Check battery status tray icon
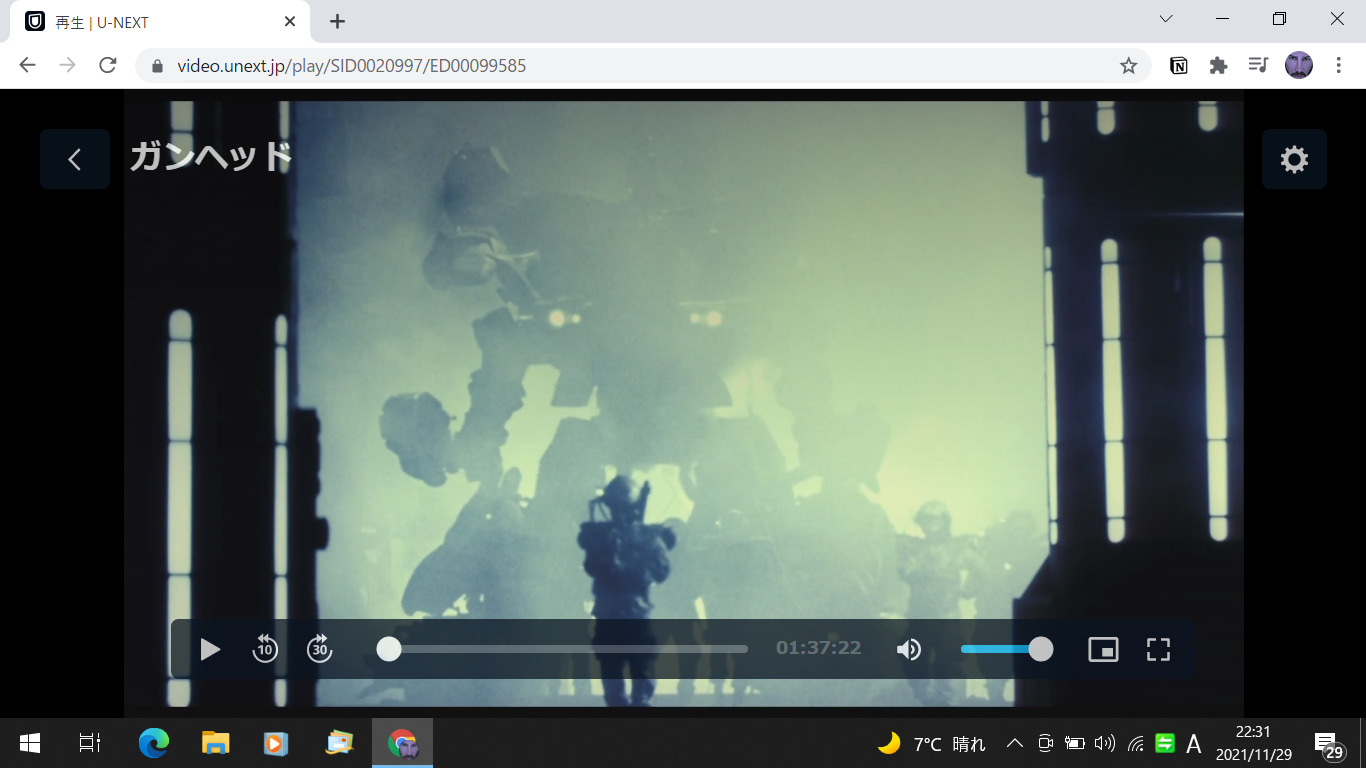Image resolution: width=1366 pixels, height=768 pixels. click(x=1075, y=743)
